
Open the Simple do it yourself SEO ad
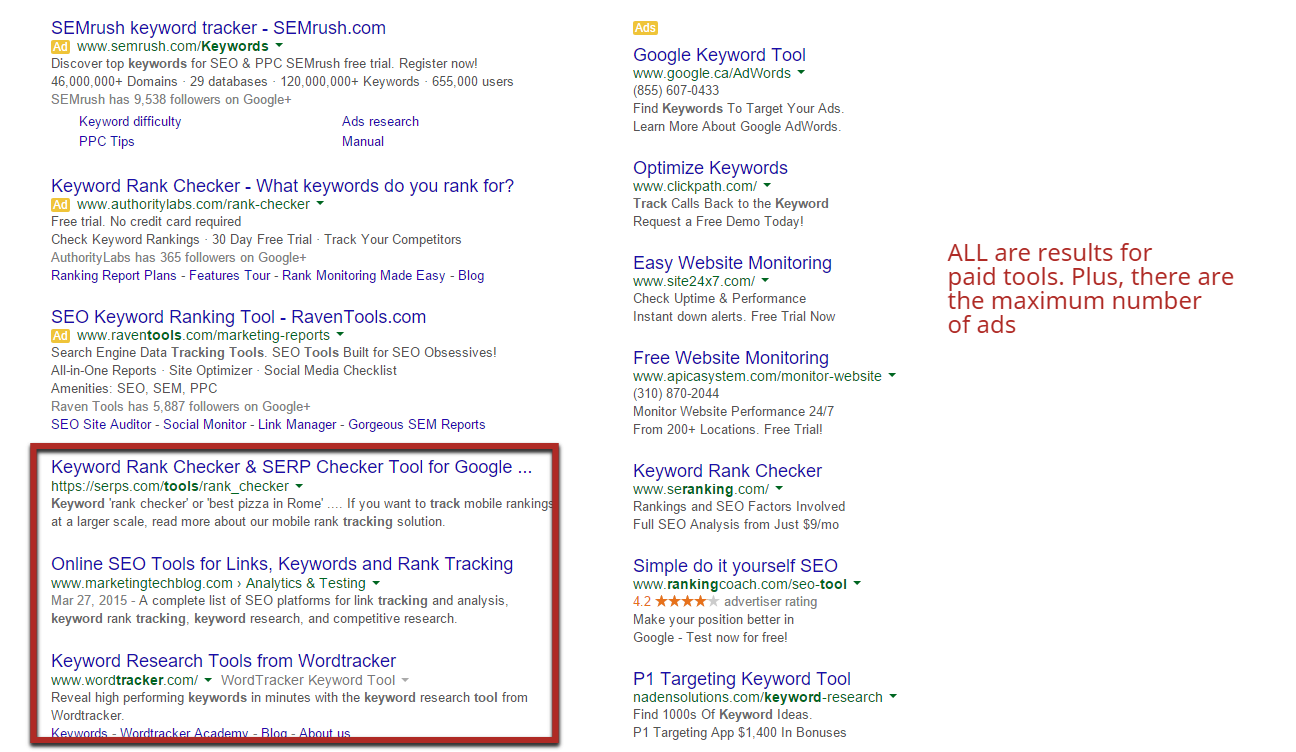tap(735, 566)
